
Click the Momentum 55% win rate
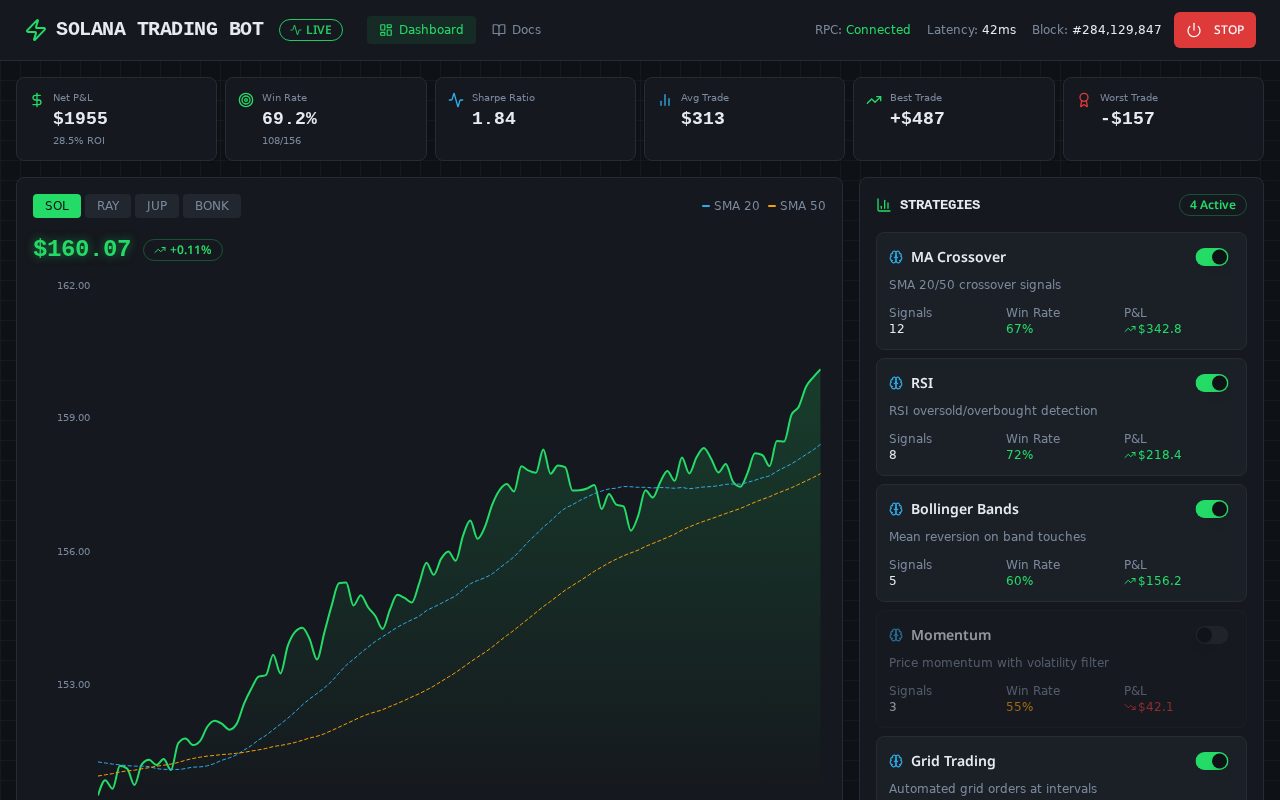coord(1020,707)
